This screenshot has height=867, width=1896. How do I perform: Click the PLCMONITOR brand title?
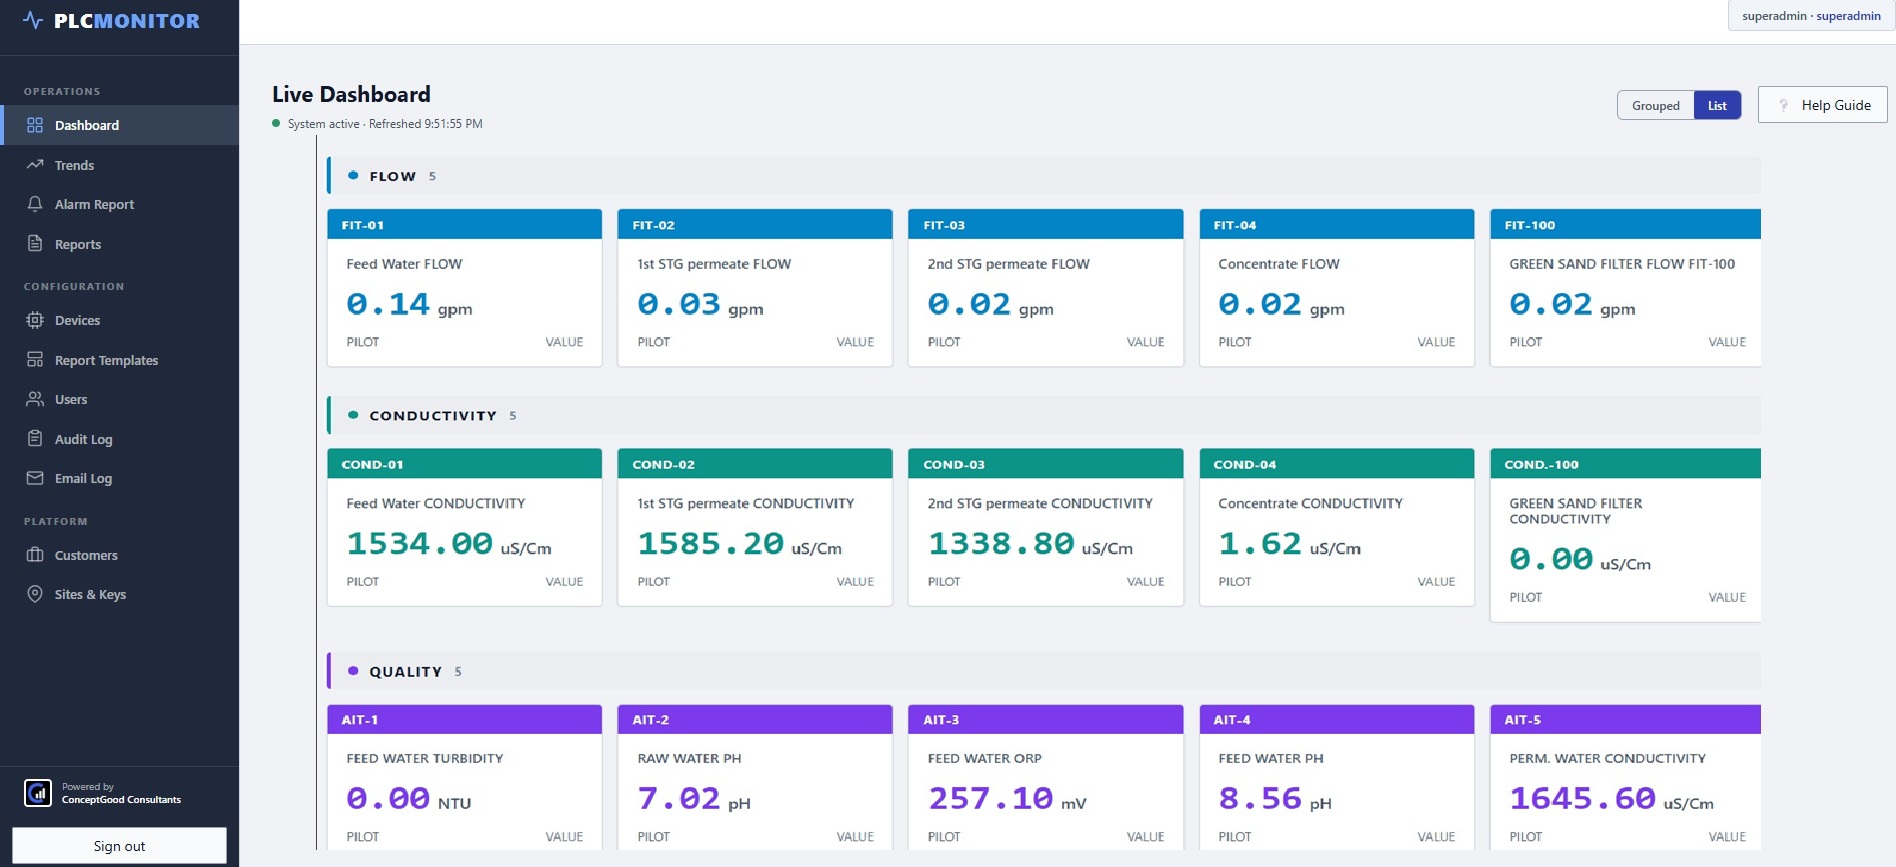127,21
